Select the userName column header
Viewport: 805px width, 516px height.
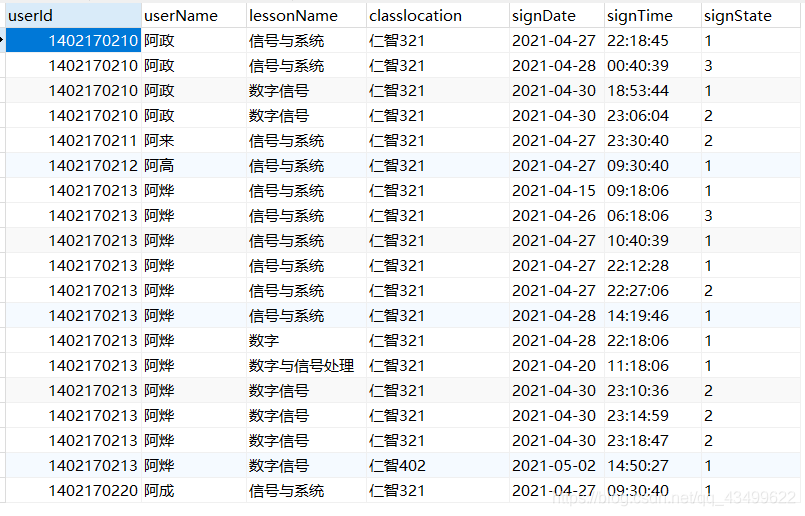[194, 15]
